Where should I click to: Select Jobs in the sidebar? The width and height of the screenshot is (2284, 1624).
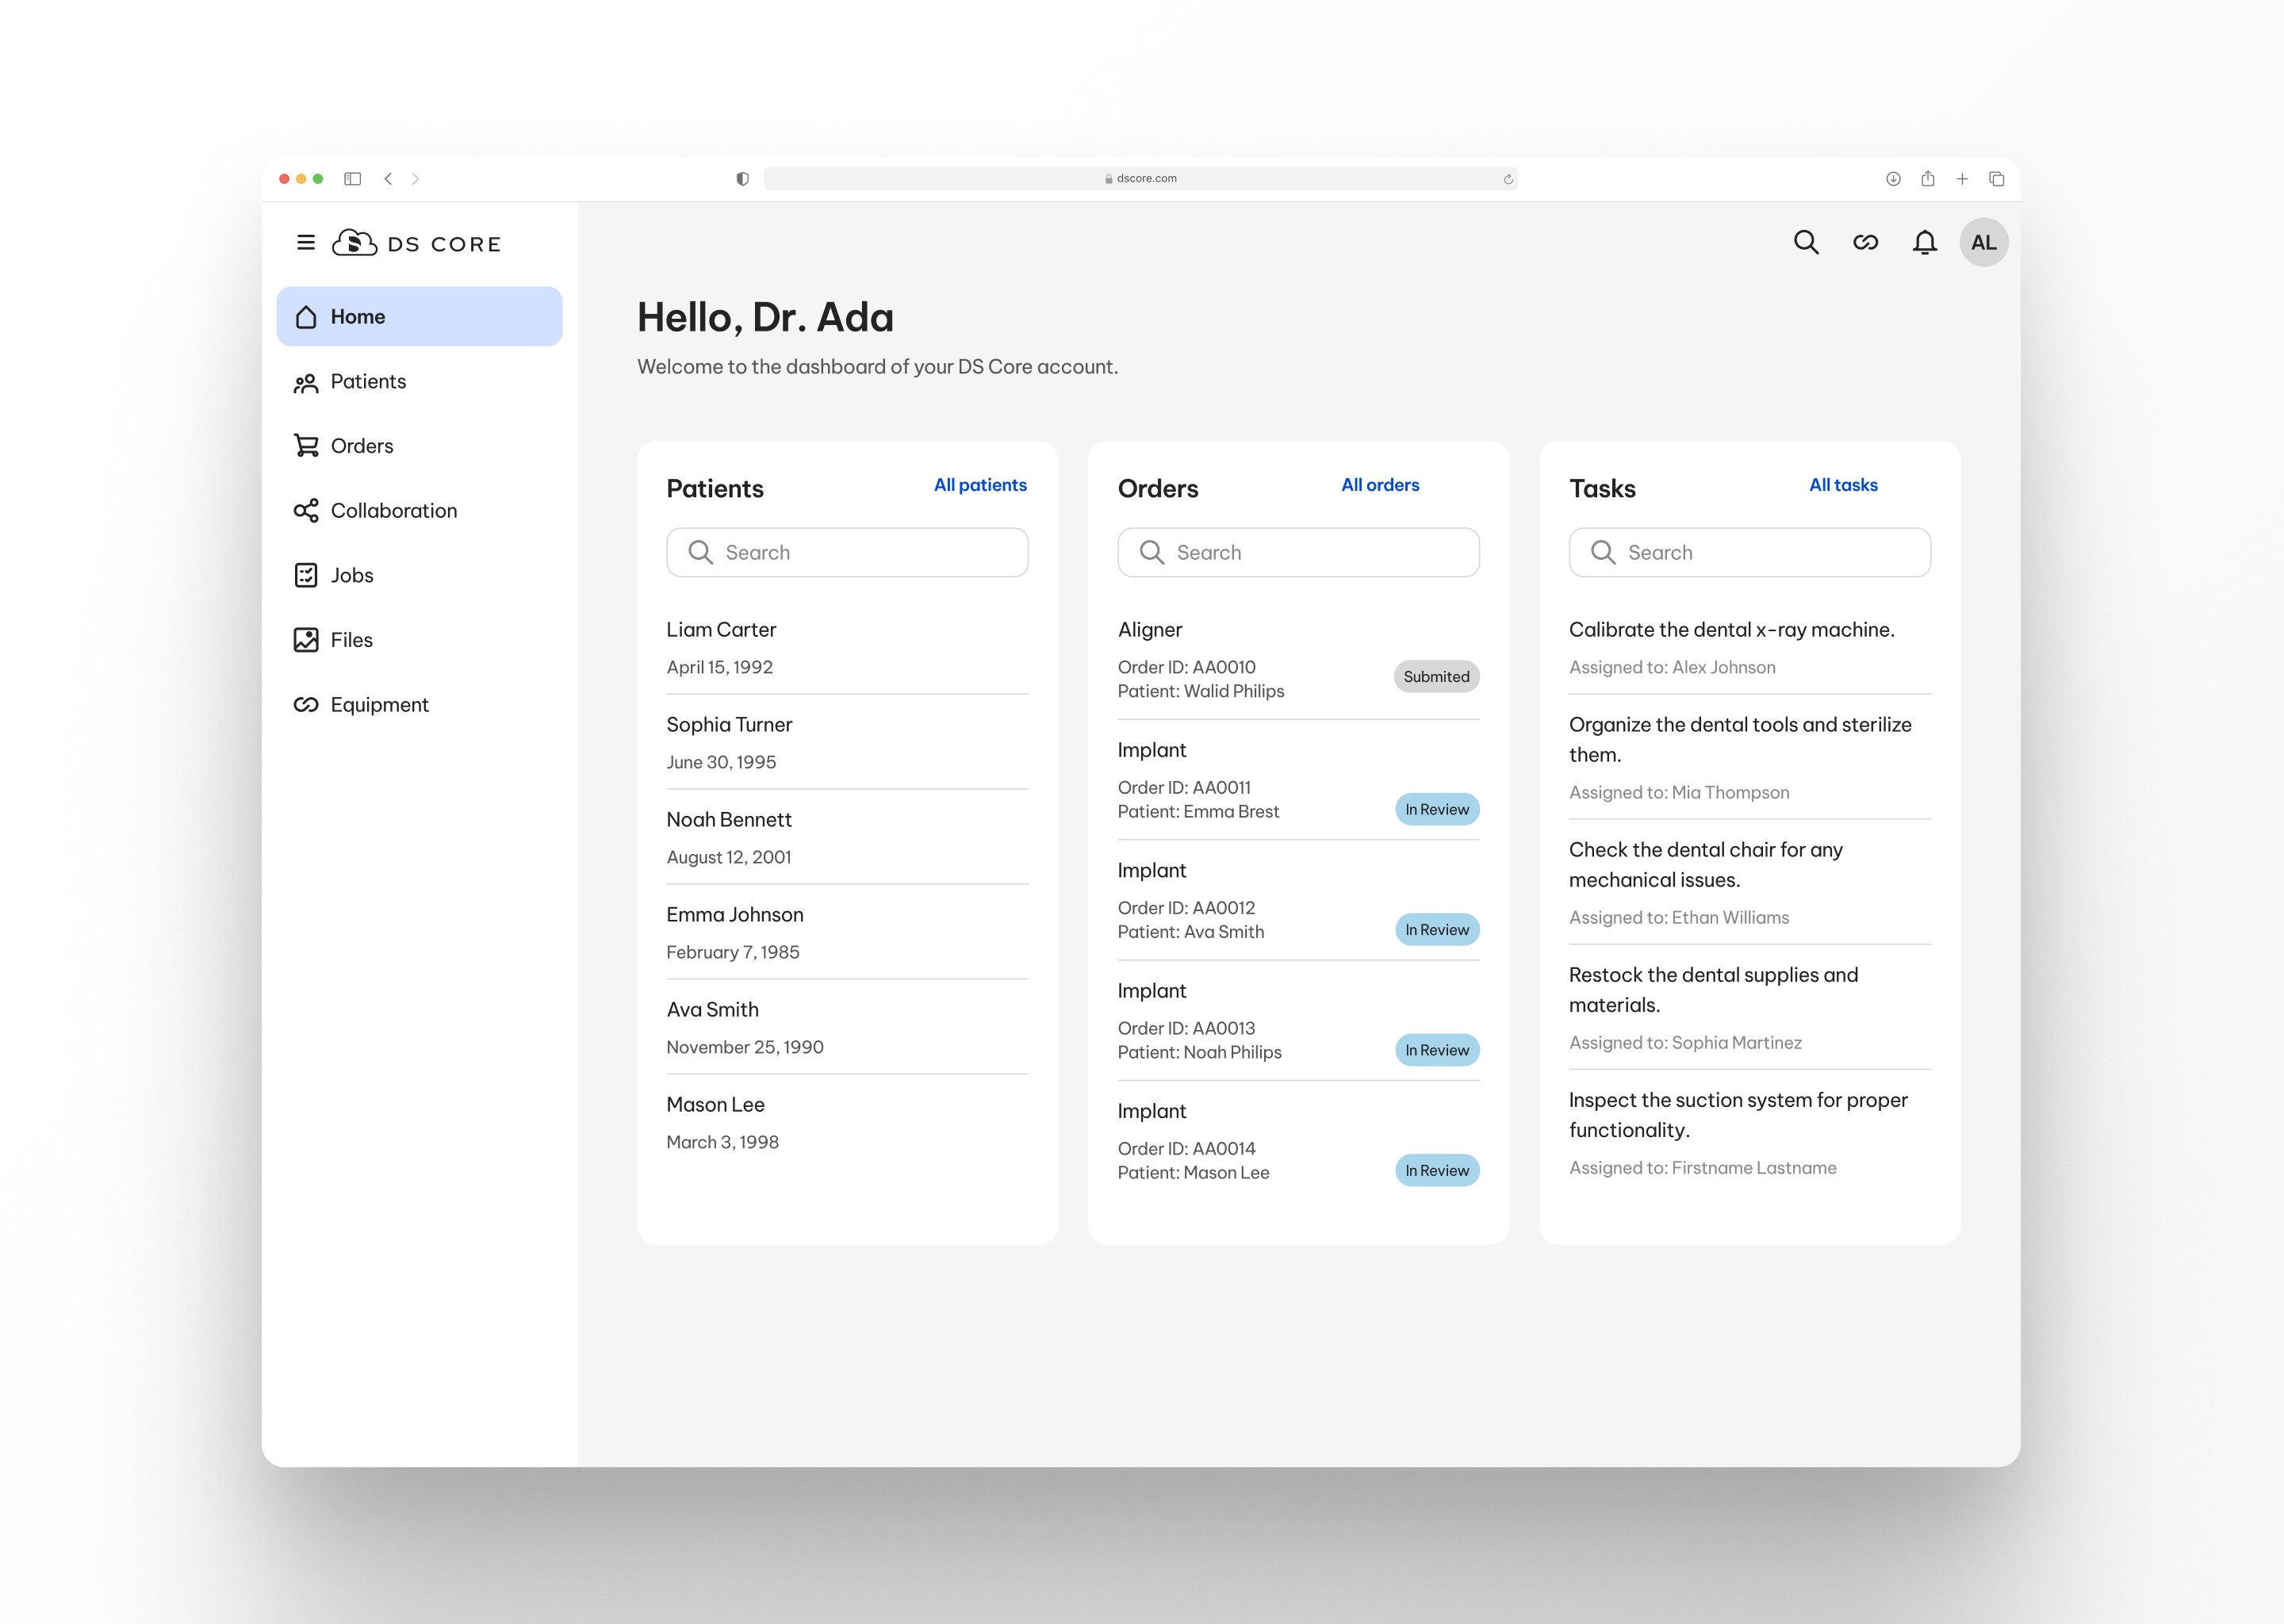tap(351, 576)
